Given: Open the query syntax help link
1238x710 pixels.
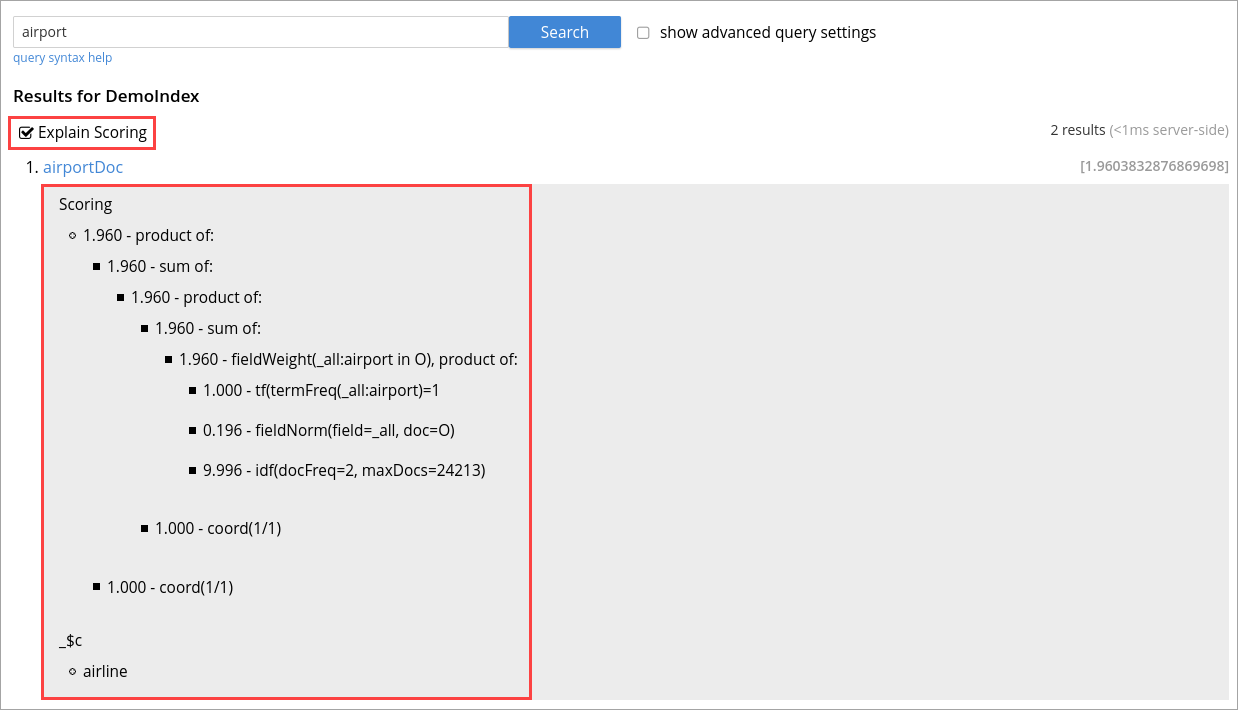Looking at the screenshot, I should [x=62, y=57].
